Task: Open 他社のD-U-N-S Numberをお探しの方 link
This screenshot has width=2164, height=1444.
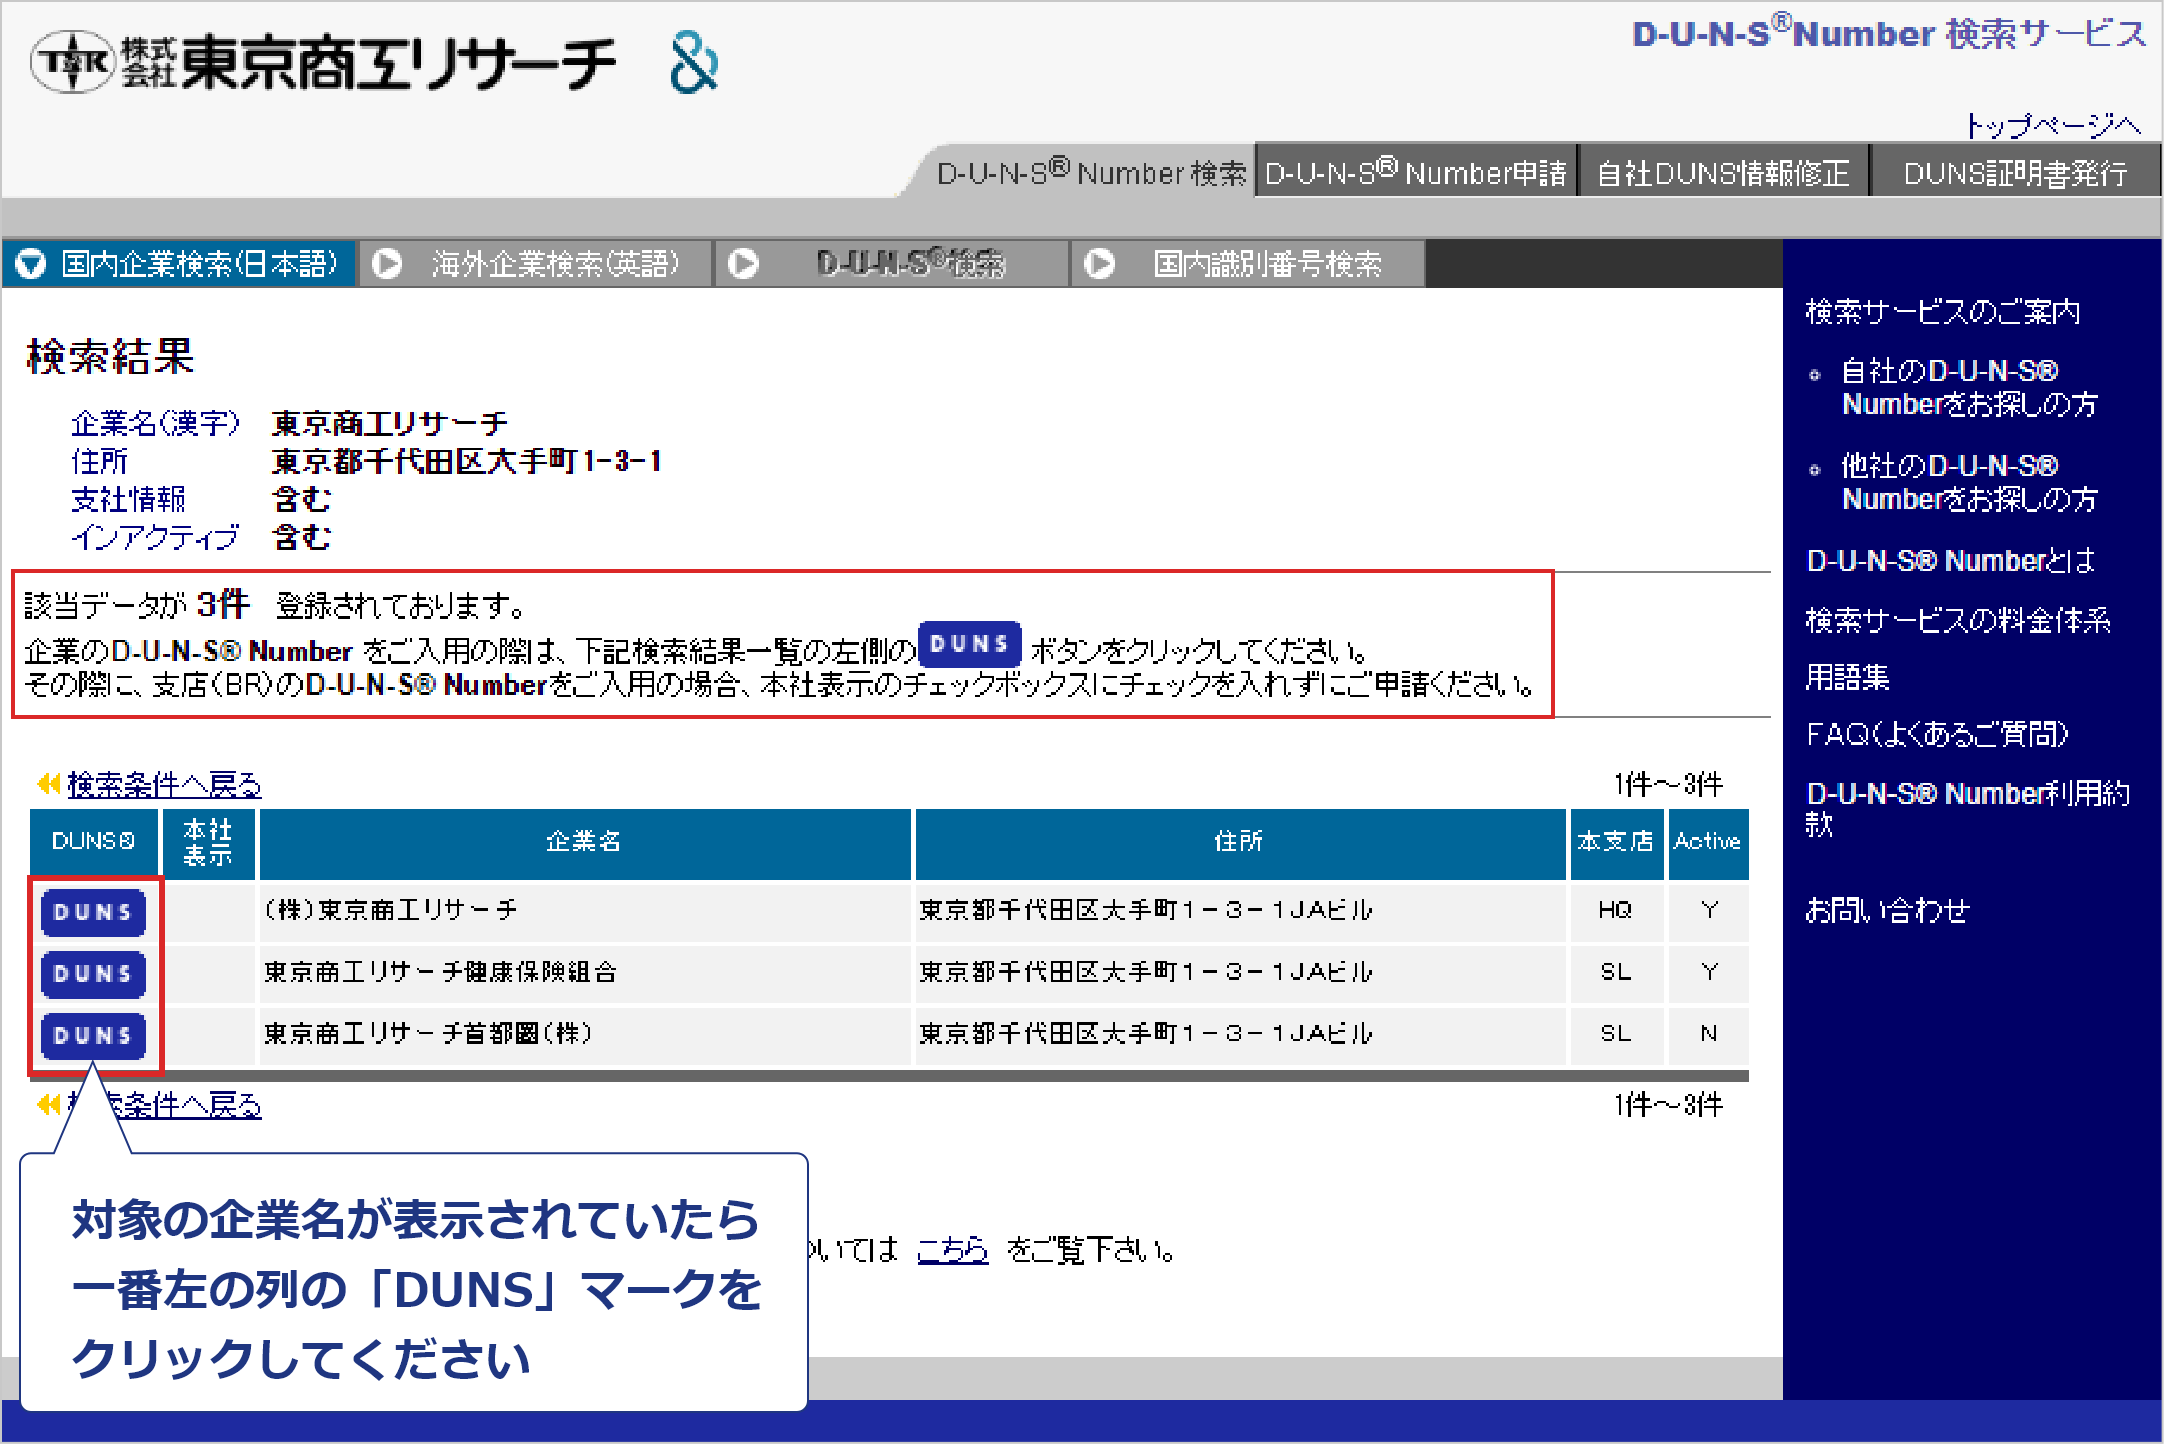Action: click(1969, 482)
